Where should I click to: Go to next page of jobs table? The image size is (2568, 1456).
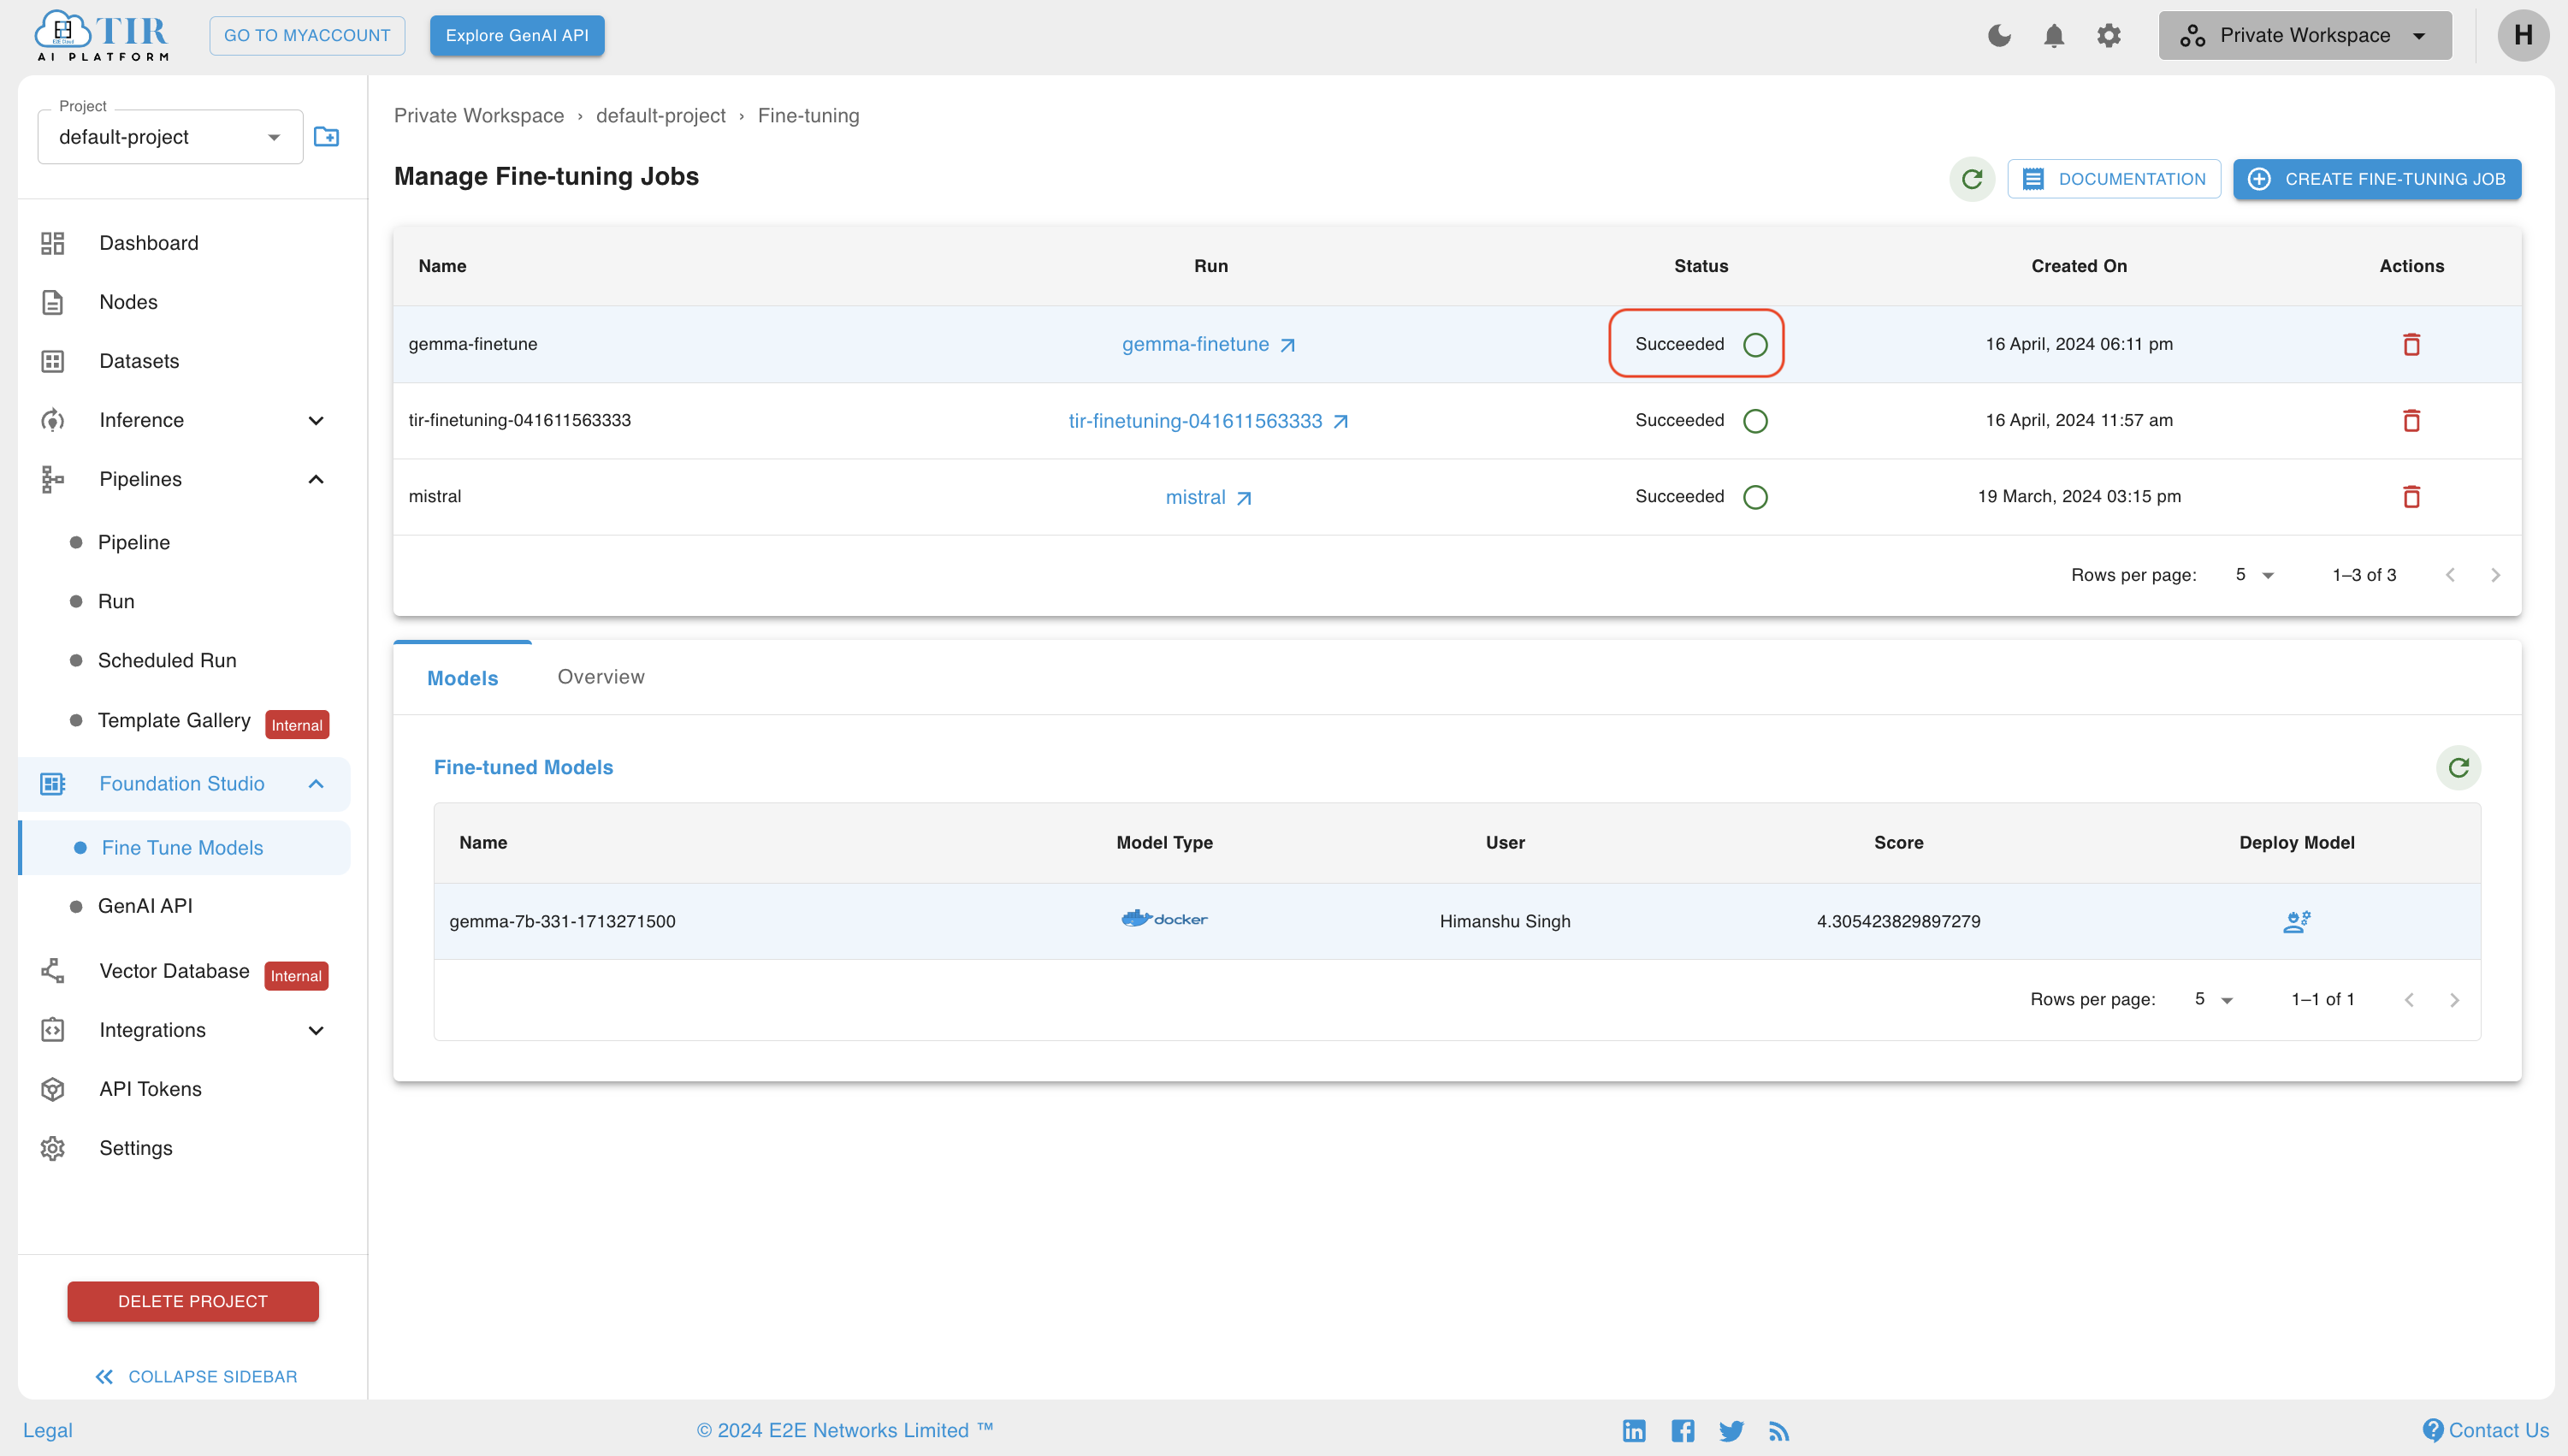(2495, 575)
